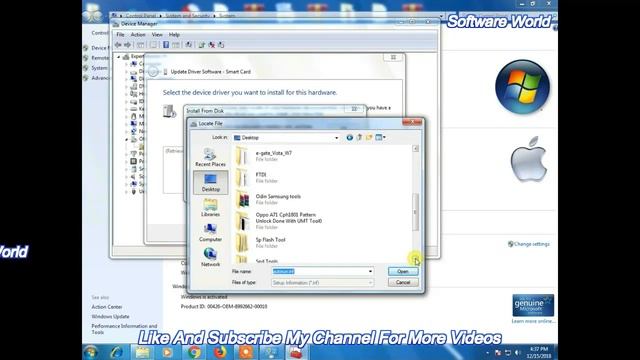Select the Odin Samsung tools folder
This screenshot has width=640, height=360.
point(278,199)
